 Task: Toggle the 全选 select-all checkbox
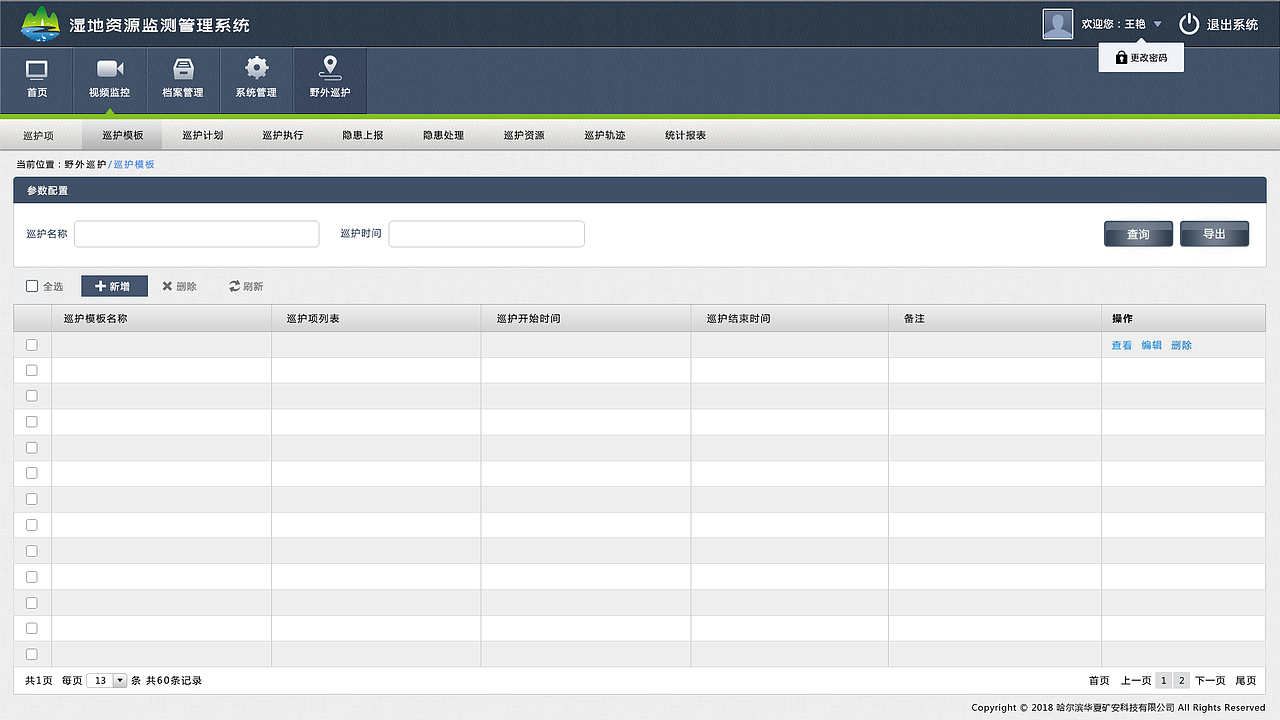tap(32, 286)
